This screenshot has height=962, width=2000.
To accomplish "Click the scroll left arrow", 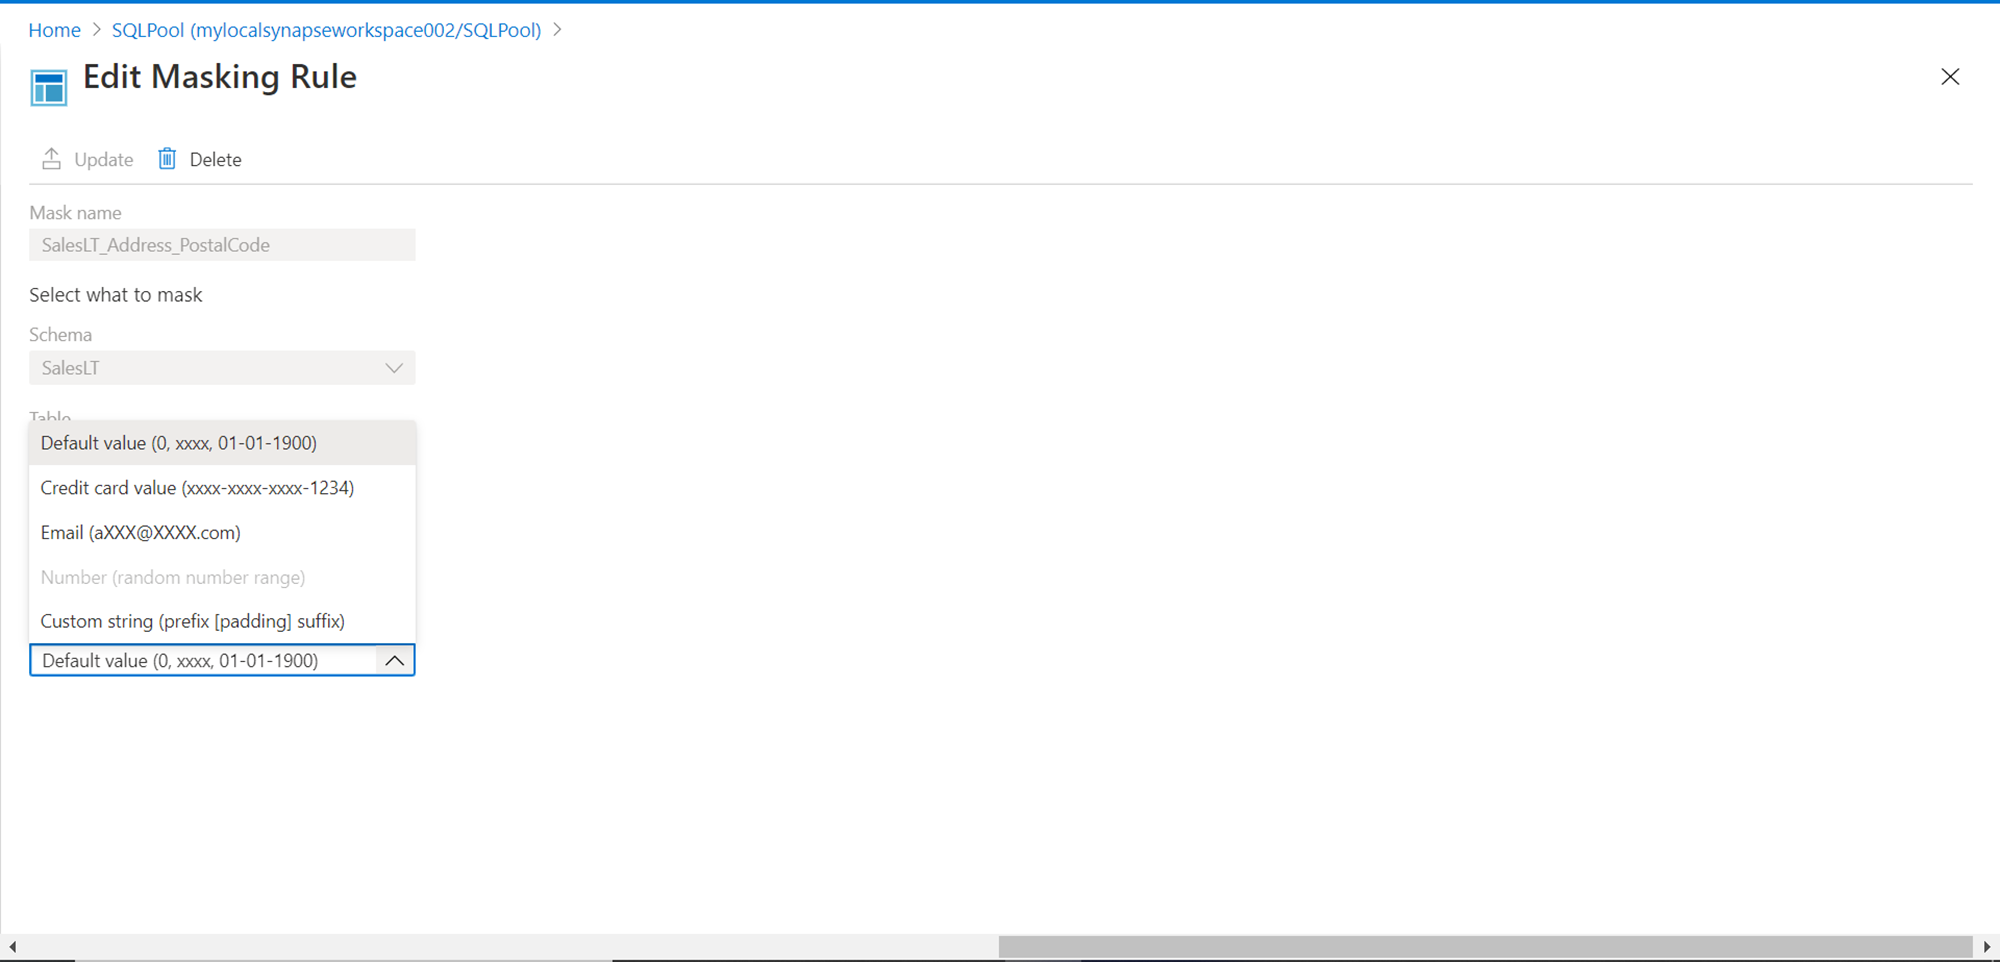I will pos(12,946).
